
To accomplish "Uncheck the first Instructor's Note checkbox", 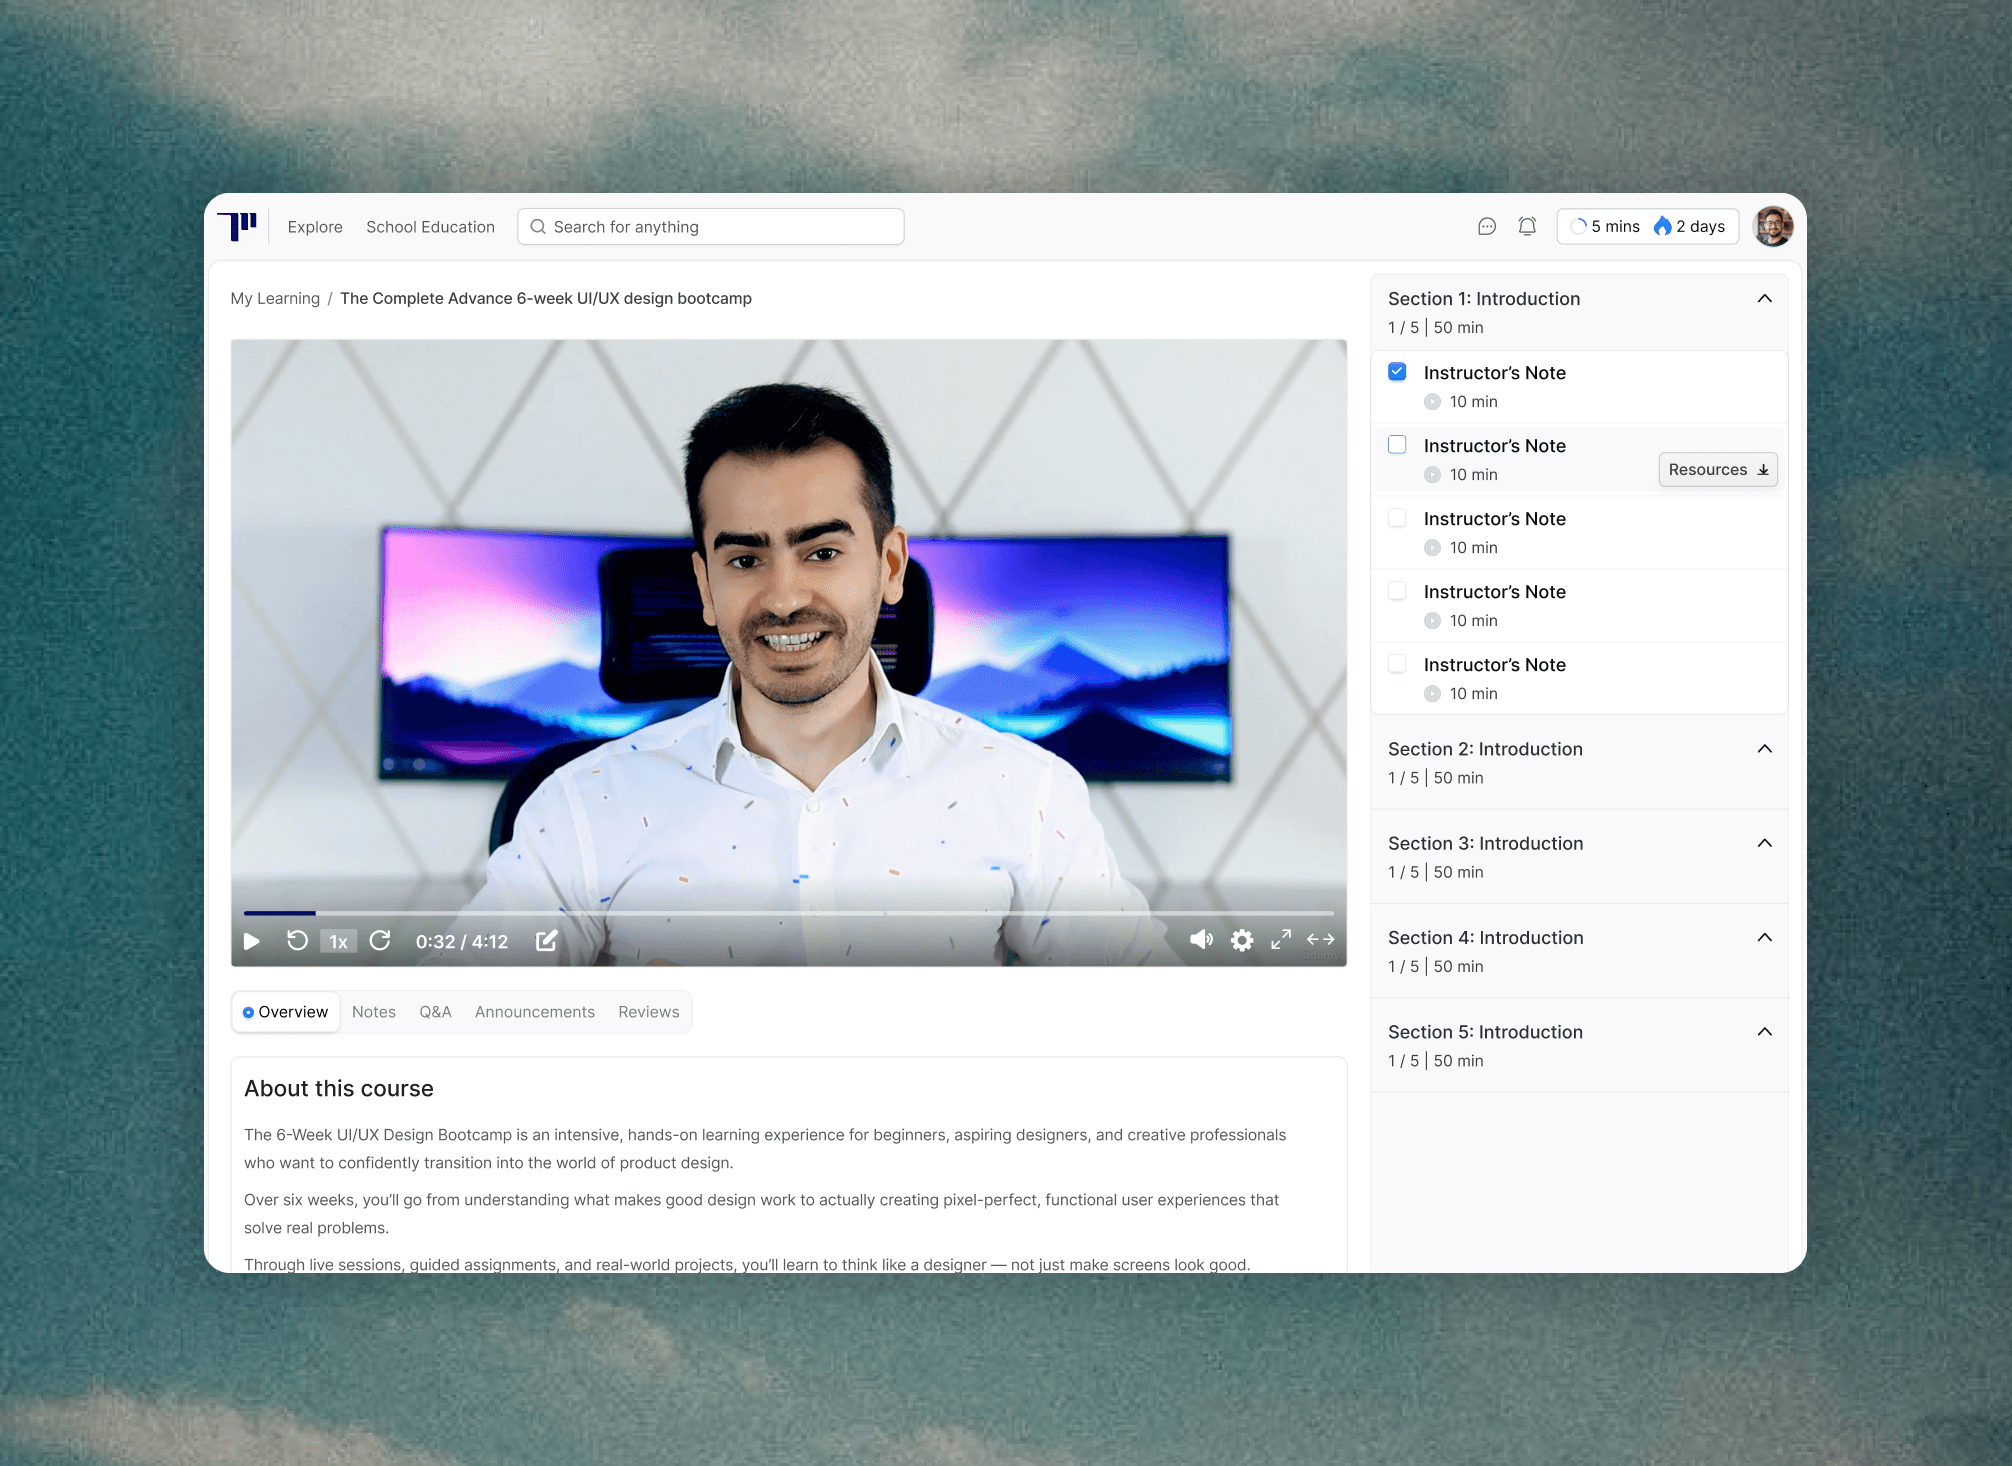I will (1397, 372).
